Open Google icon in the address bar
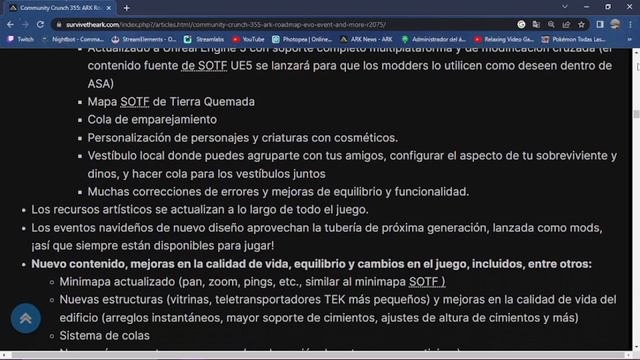The height and width of the screenshot is (360, 640). 521,24
